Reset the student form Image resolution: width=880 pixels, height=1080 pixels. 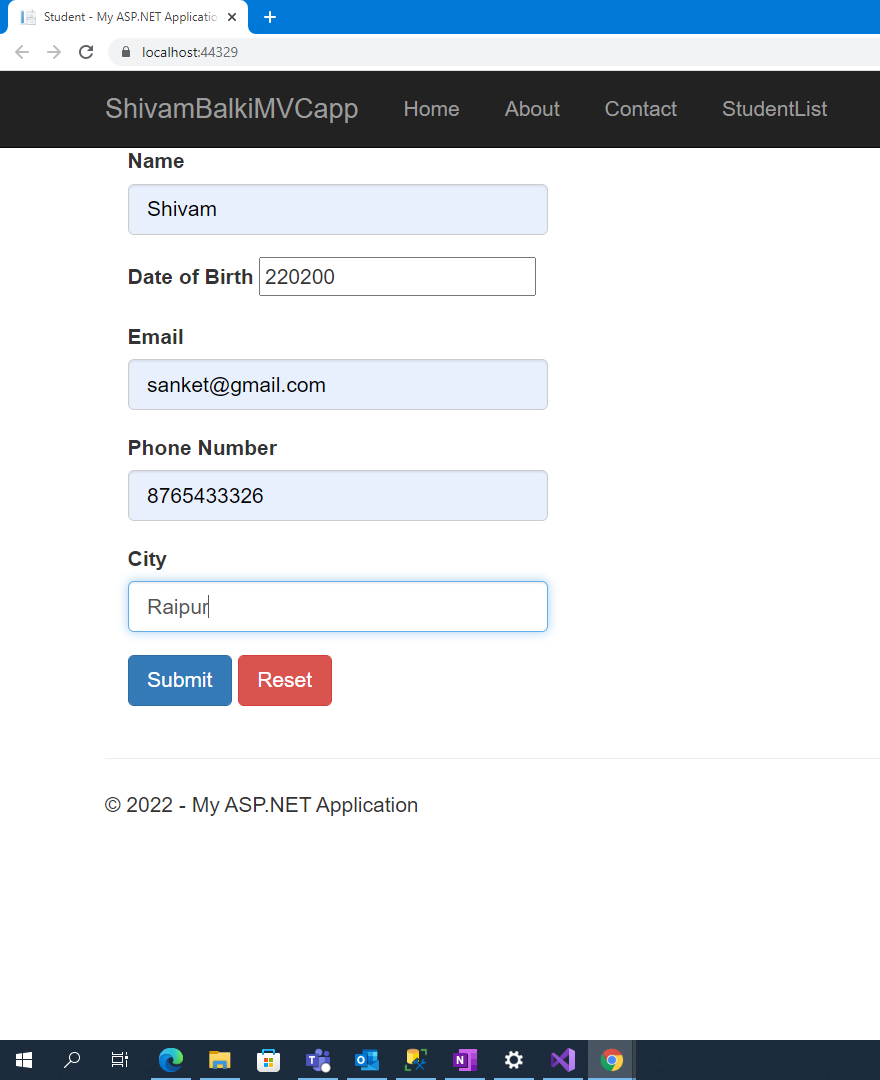pyautogui.click(x=285, y=681)
